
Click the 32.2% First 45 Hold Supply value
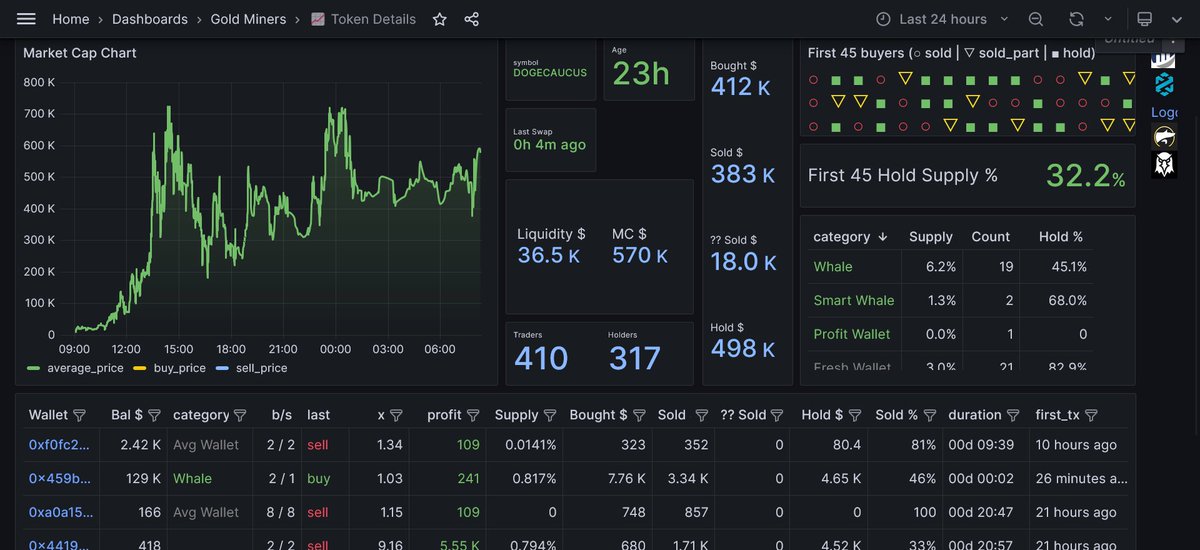tap(1086, 176)
